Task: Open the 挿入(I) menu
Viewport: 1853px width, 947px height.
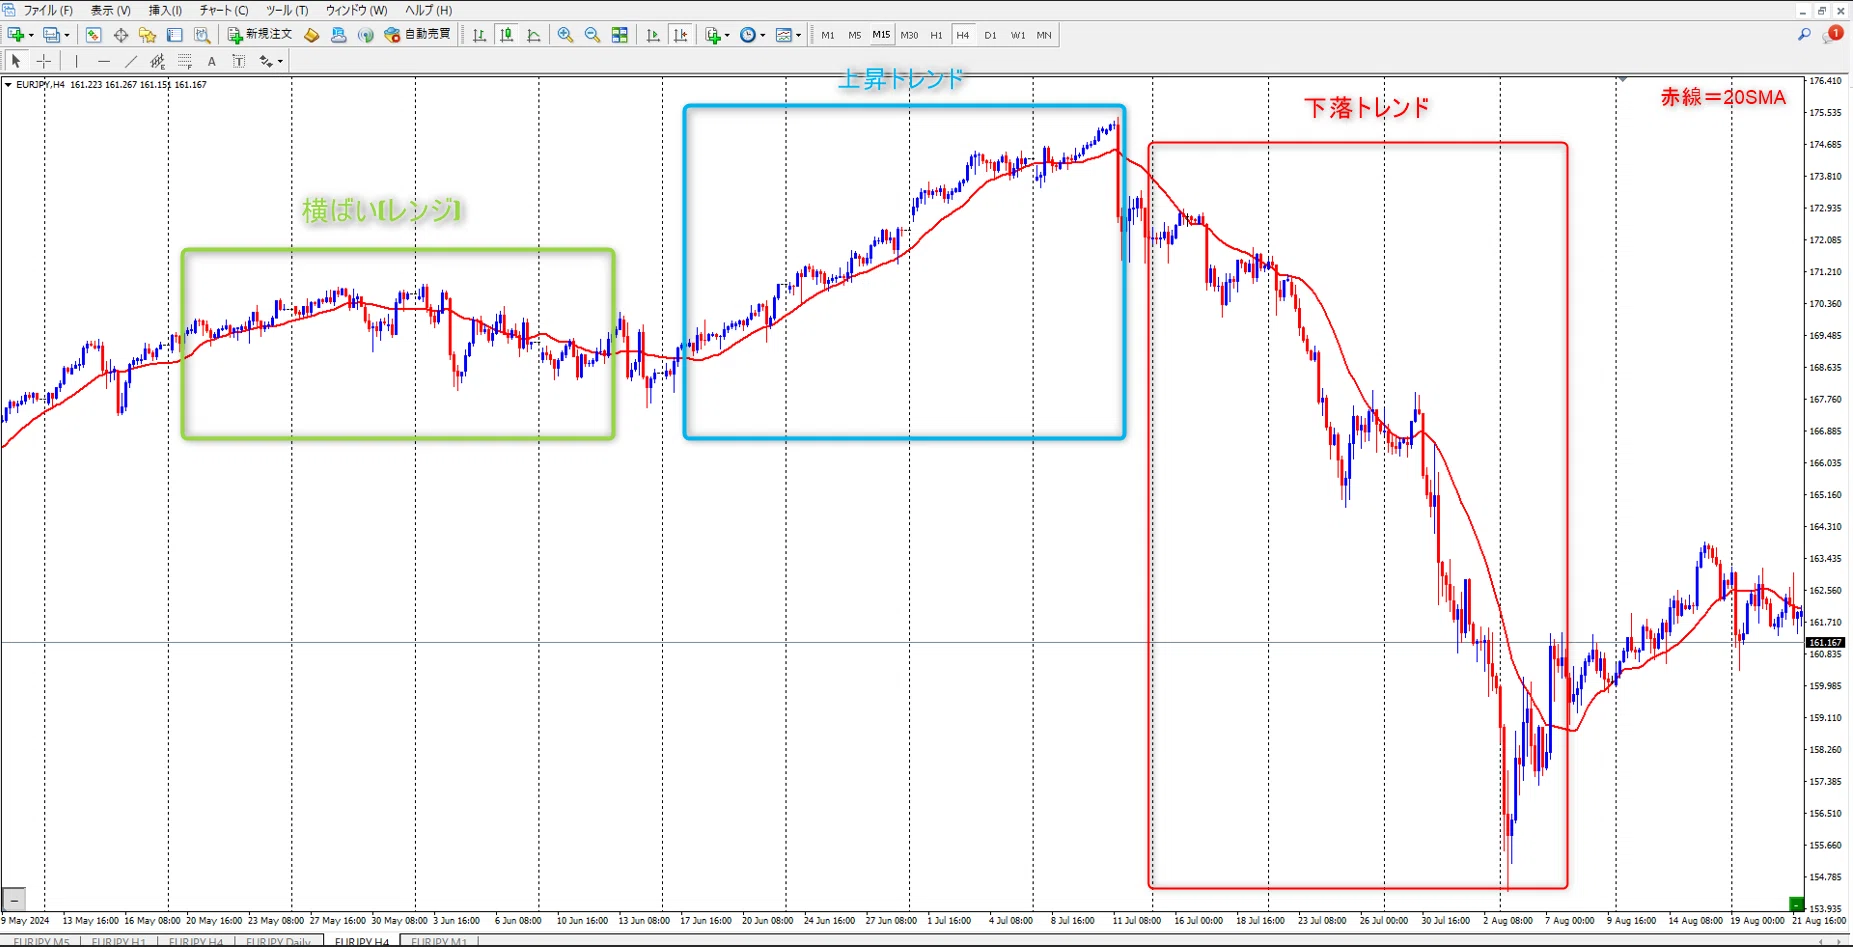Action: point(165,10)
